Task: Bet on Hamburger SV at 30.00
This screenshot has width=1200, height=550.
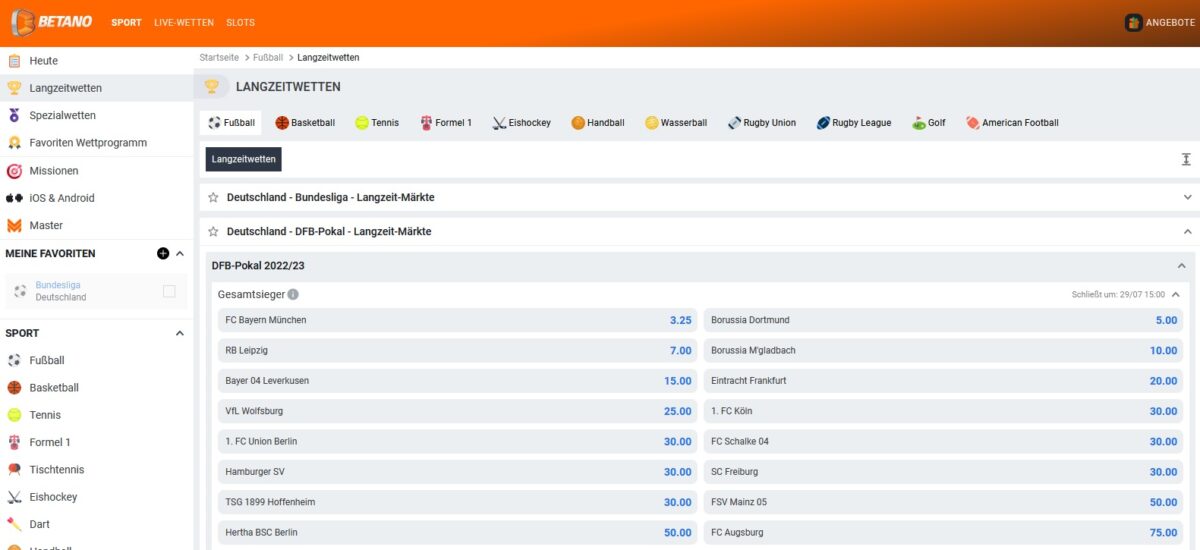Action: tap(458, 472)
